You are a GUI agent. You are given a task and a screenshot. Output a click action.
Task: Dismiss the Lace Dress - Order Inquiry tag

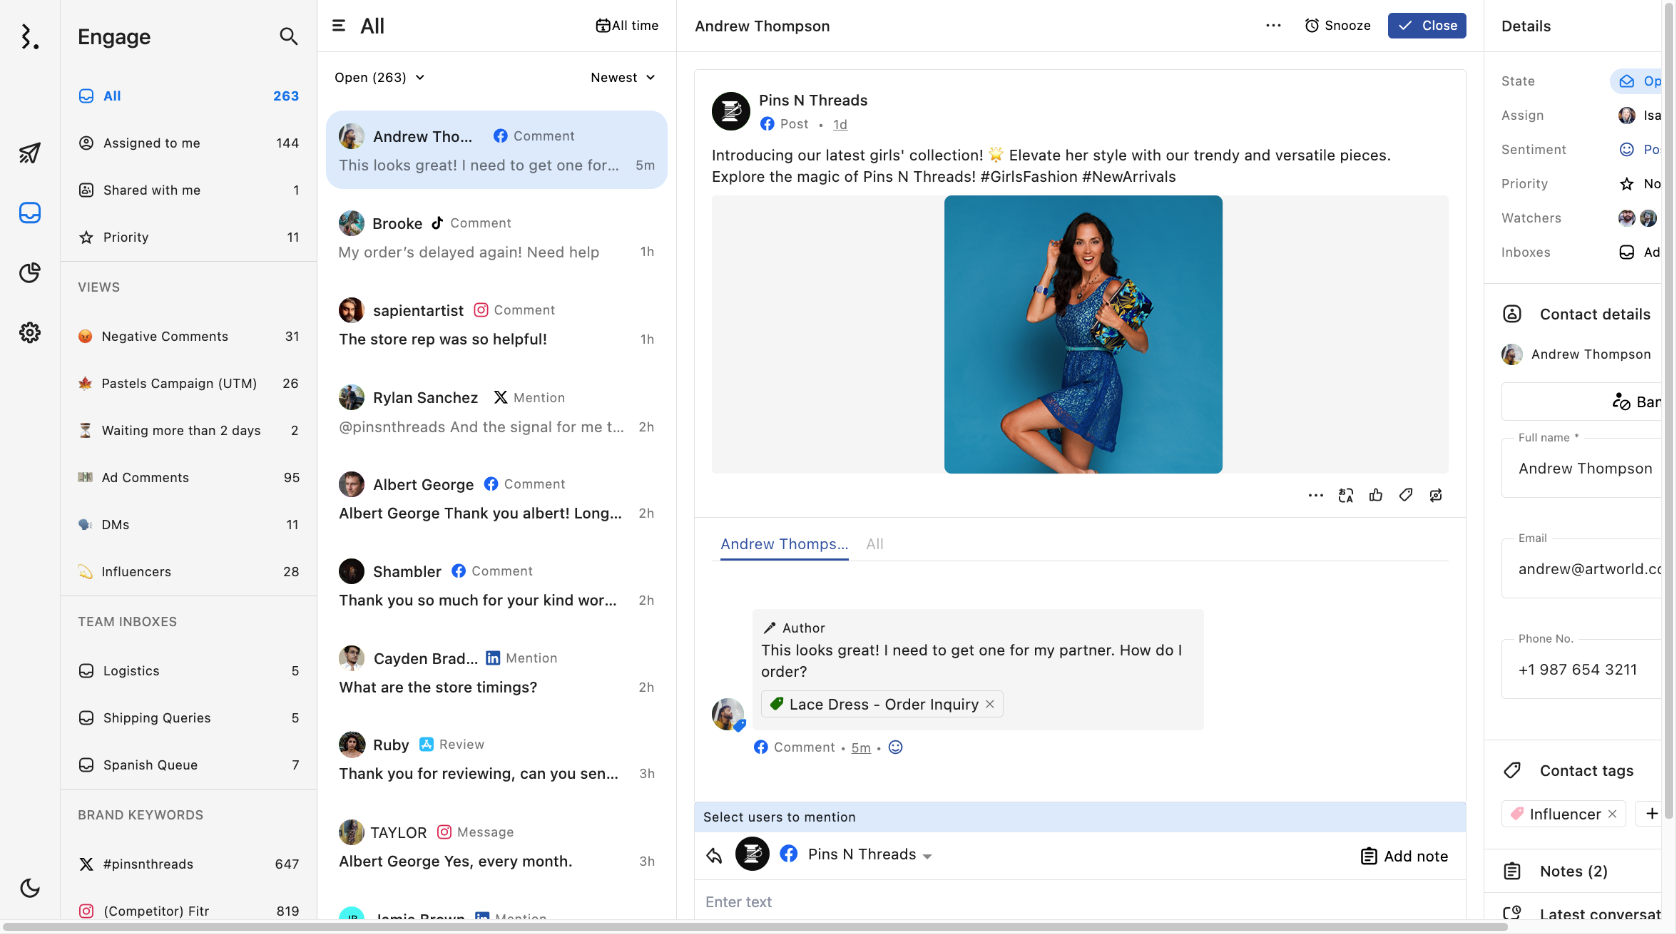click(989, 704)
